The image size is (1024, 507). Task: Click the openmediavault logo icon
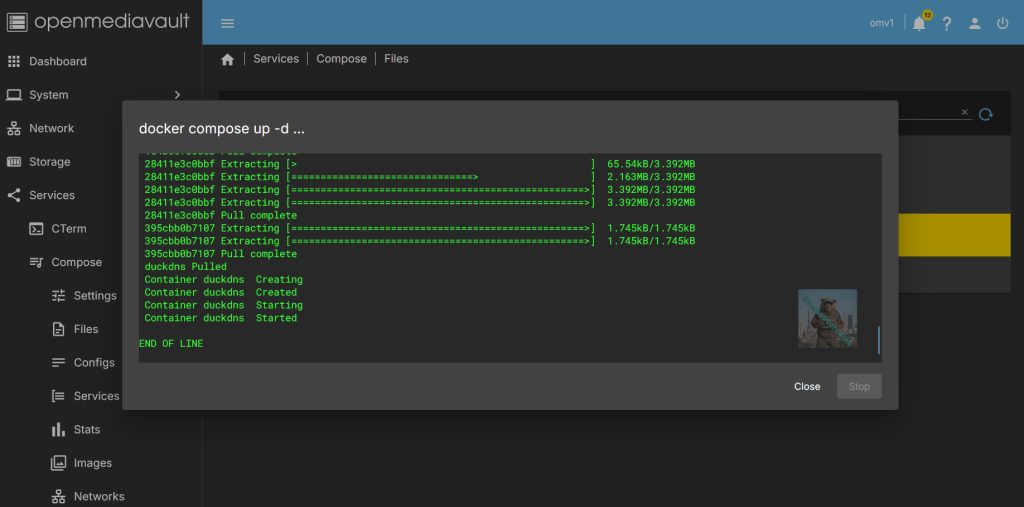click(x=17, y=22)
